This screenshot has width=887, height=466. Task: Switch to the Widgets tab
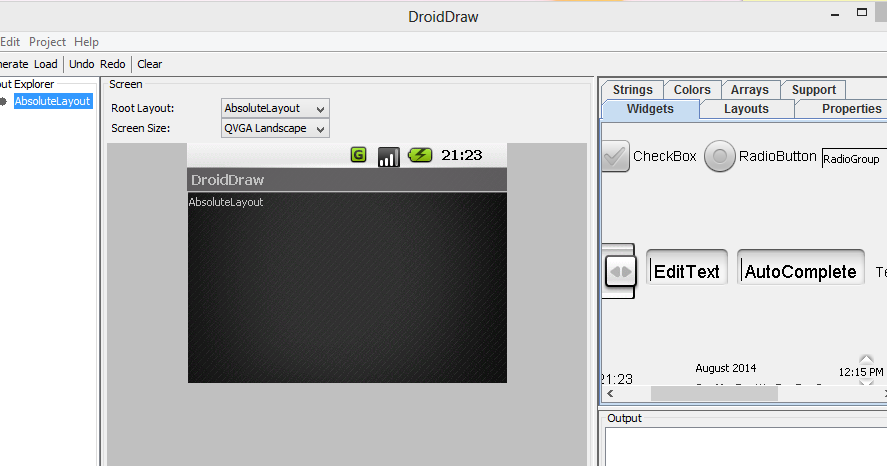point(651,109)
